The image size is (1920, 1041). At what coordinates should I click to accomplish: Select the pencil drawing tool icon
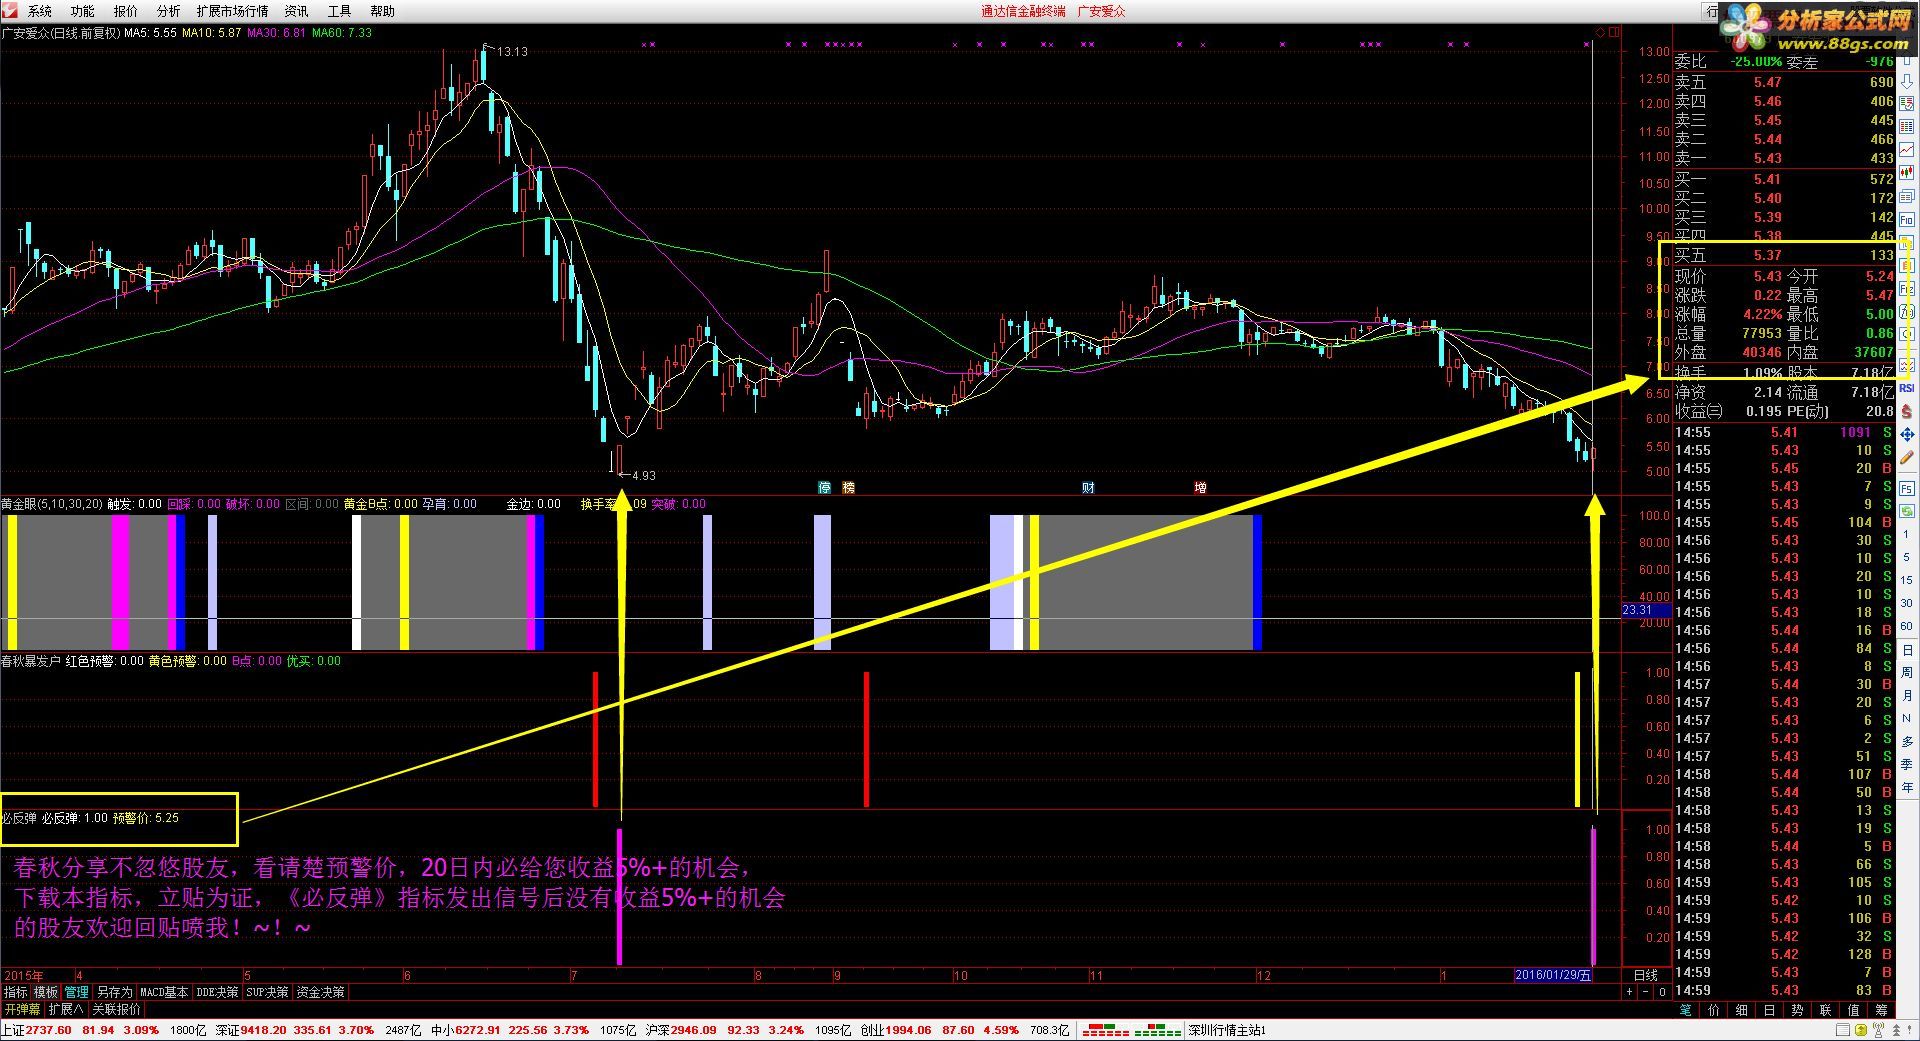click(1906, 457)
